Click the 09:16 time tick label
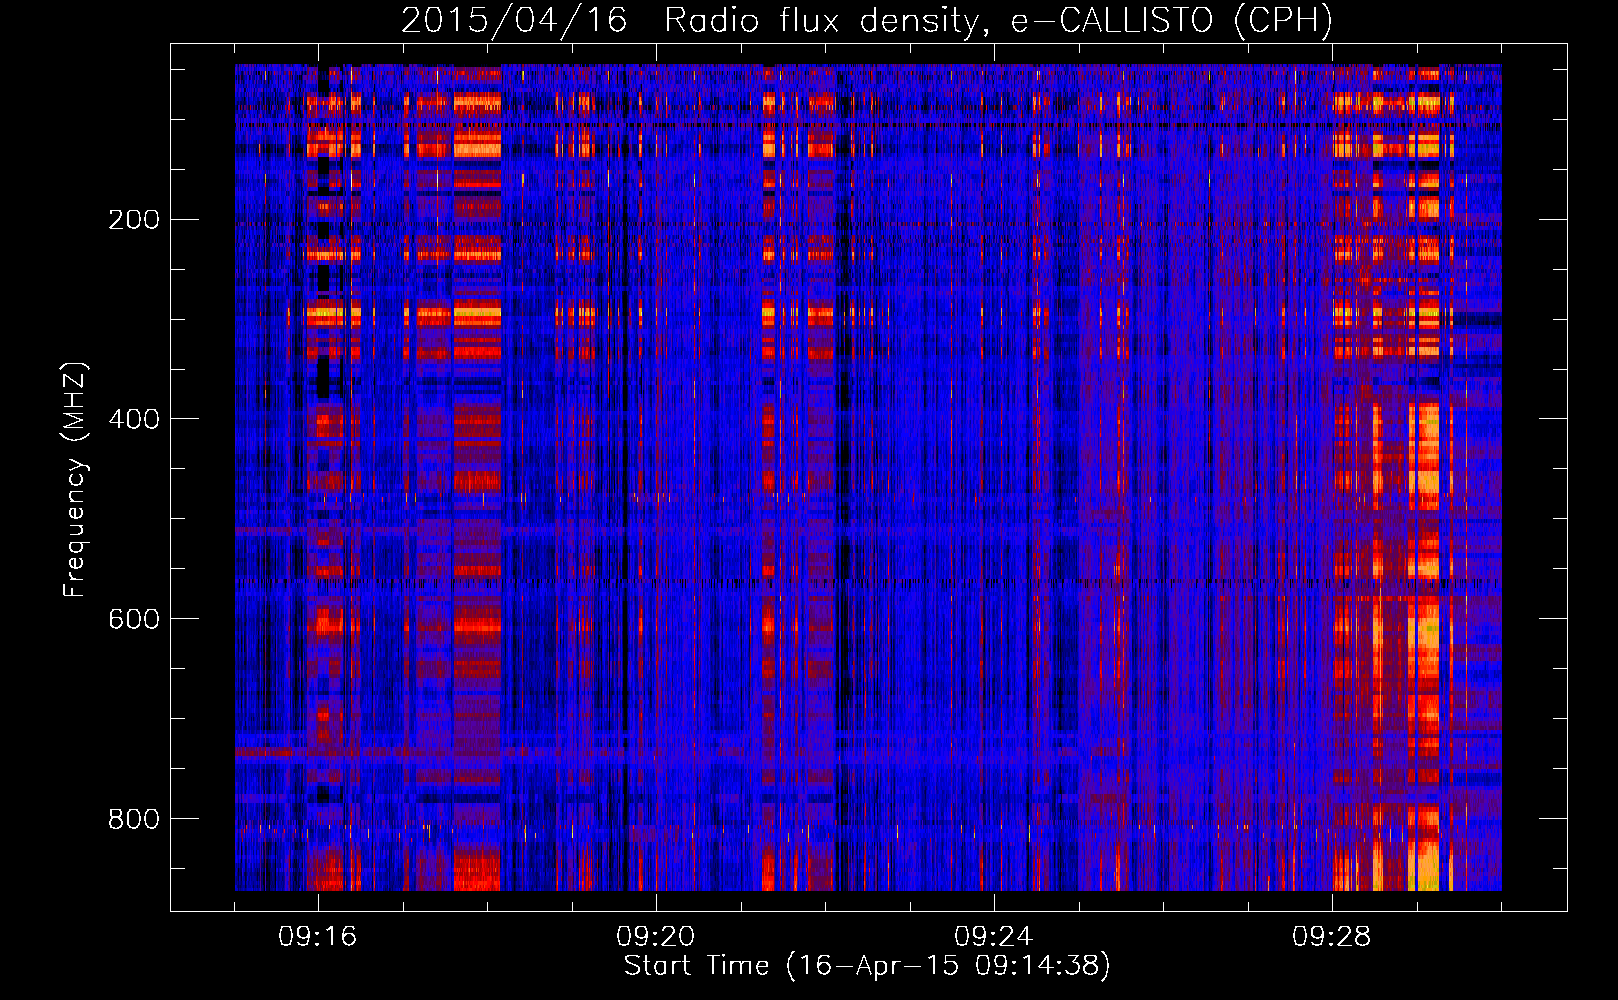The height and width of the screenshot is (1000, 1618). (x=318, y=937)
